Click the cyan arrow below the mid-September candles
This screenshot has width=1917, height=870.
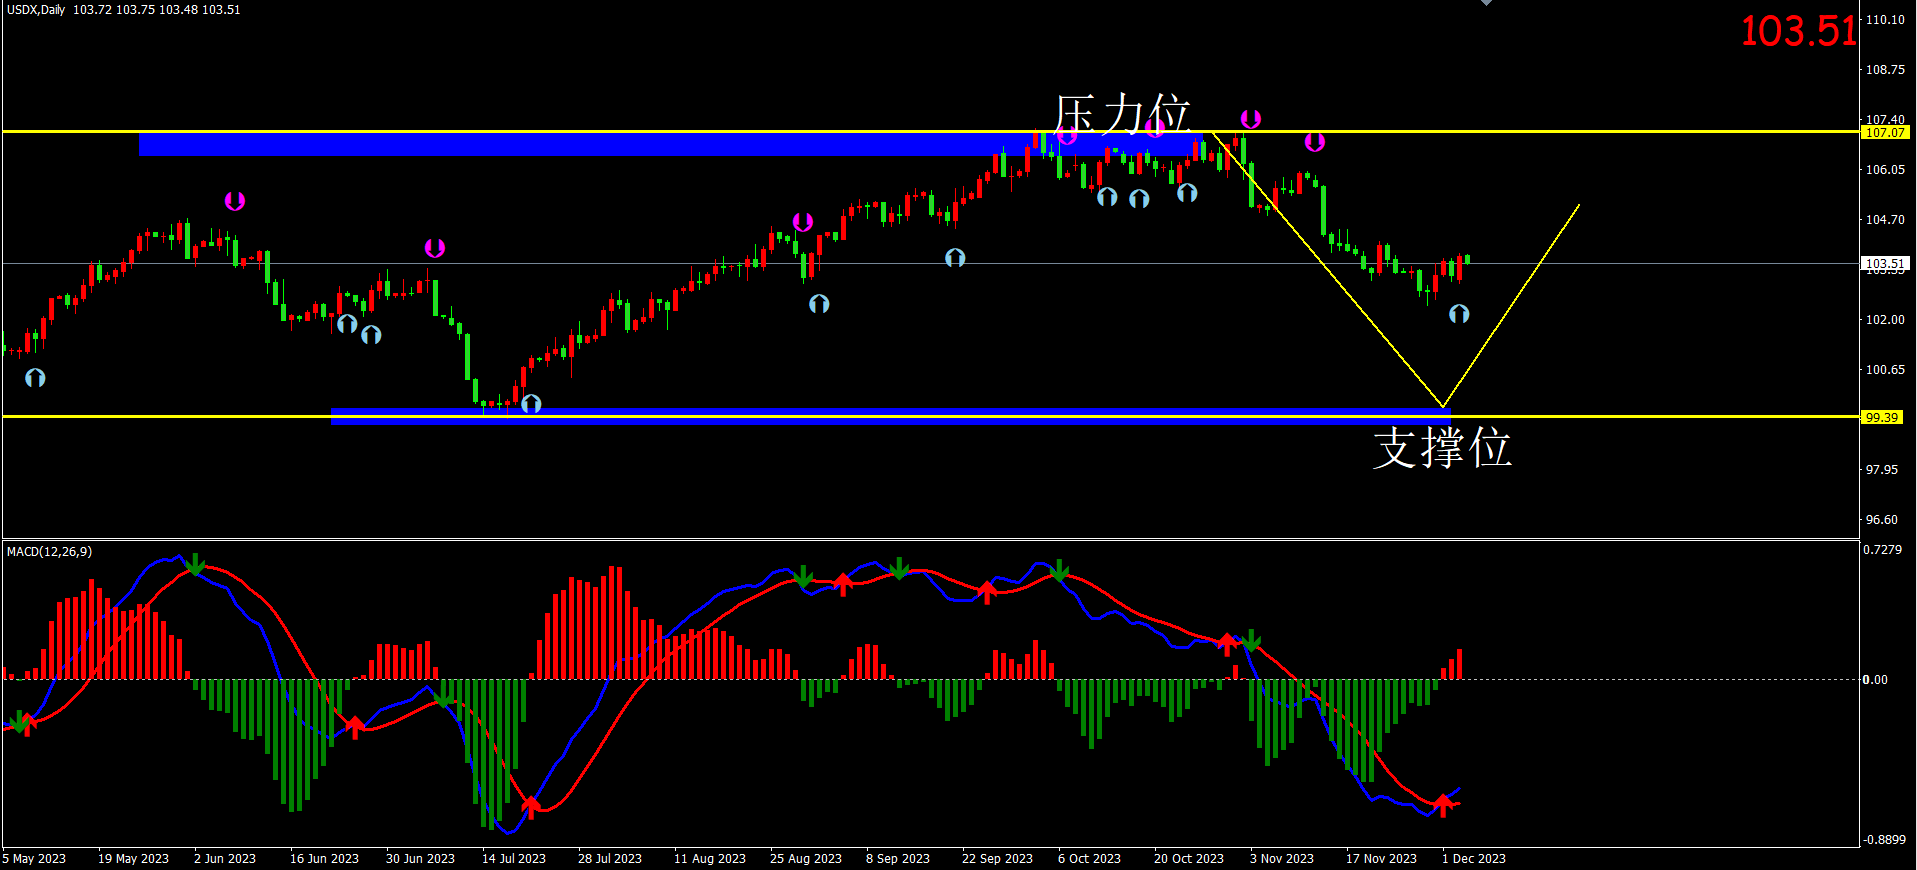click(x=955, y=257)
